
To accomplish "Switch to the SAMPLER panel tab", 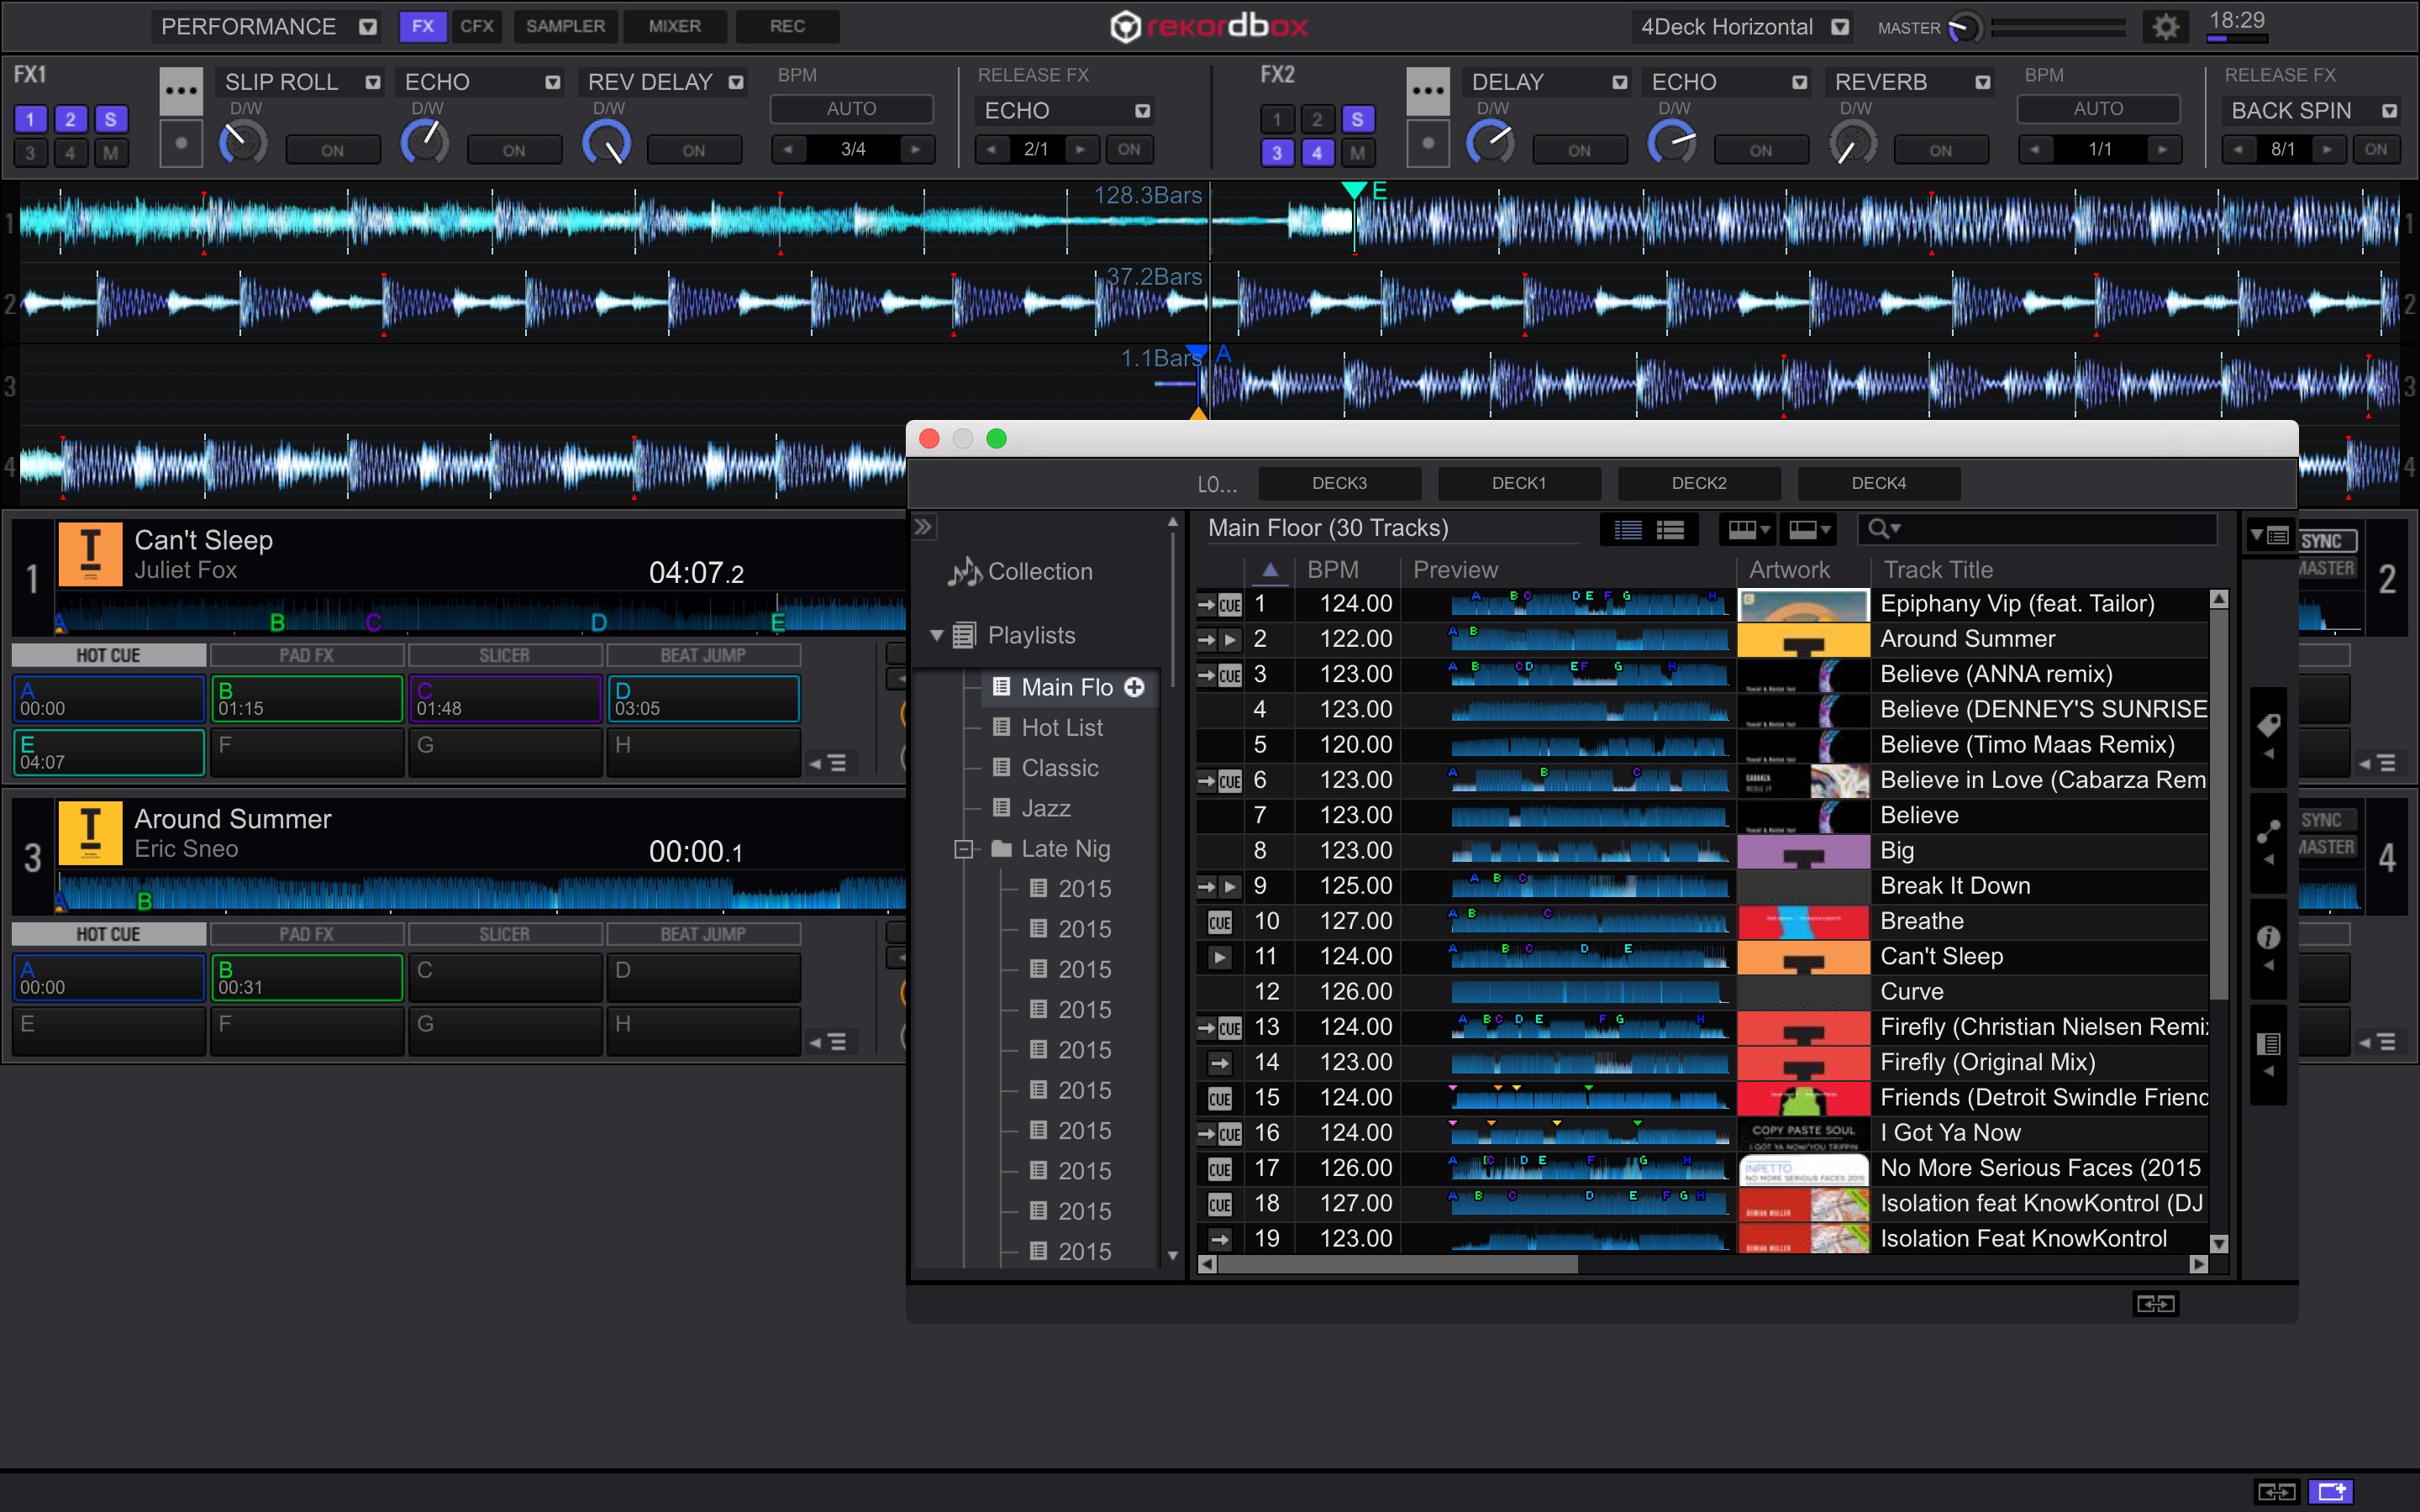I will pos(565,26).
